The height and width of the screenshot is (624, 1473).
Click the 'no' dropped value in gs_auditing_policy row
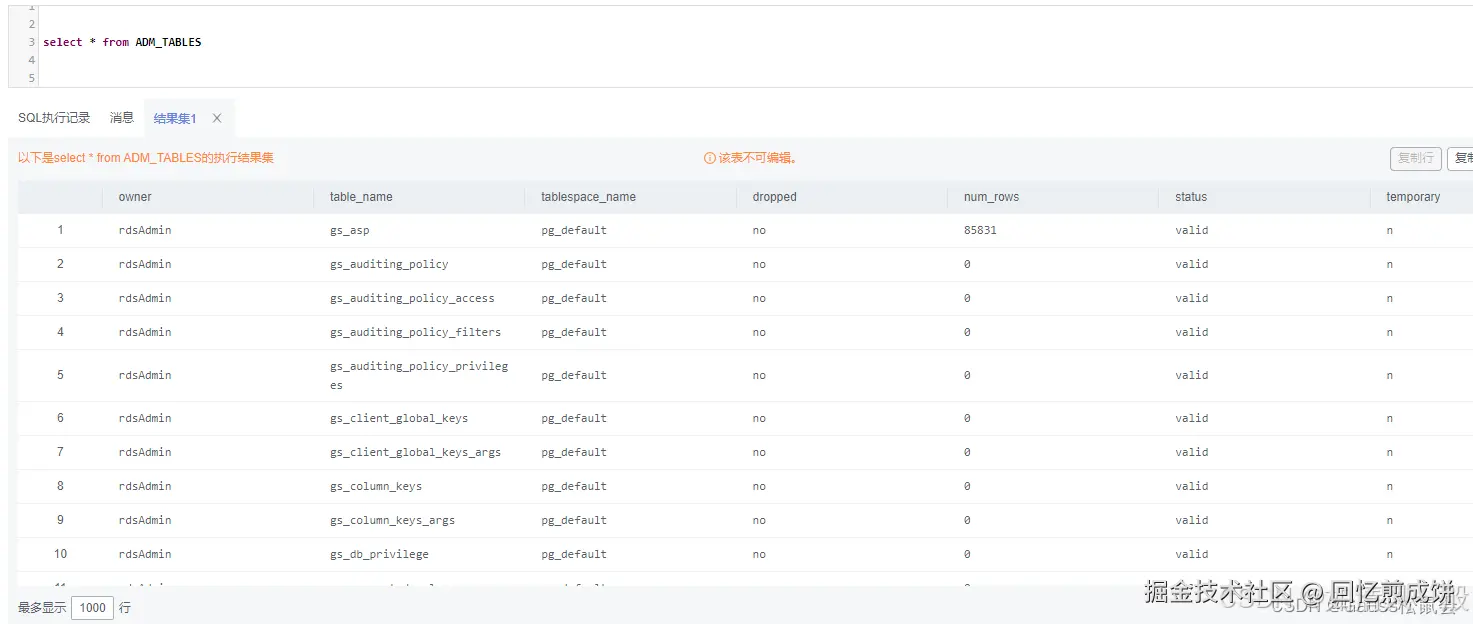pyautogui.click(x=759, y=264)
